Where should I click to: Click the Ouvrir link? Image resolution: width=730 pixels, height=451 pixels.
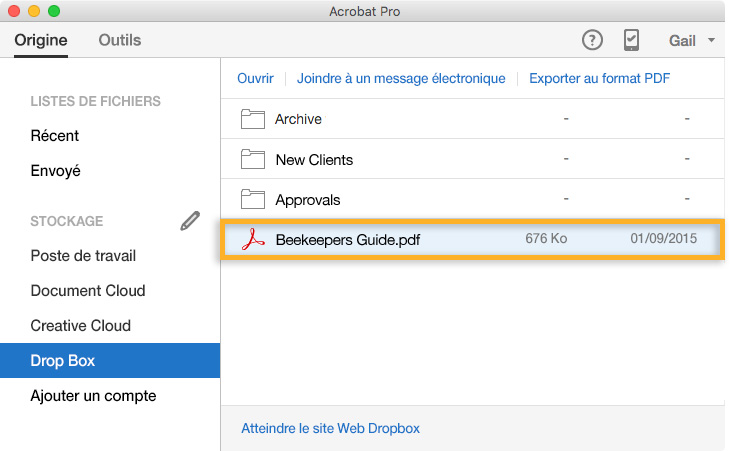256,78
